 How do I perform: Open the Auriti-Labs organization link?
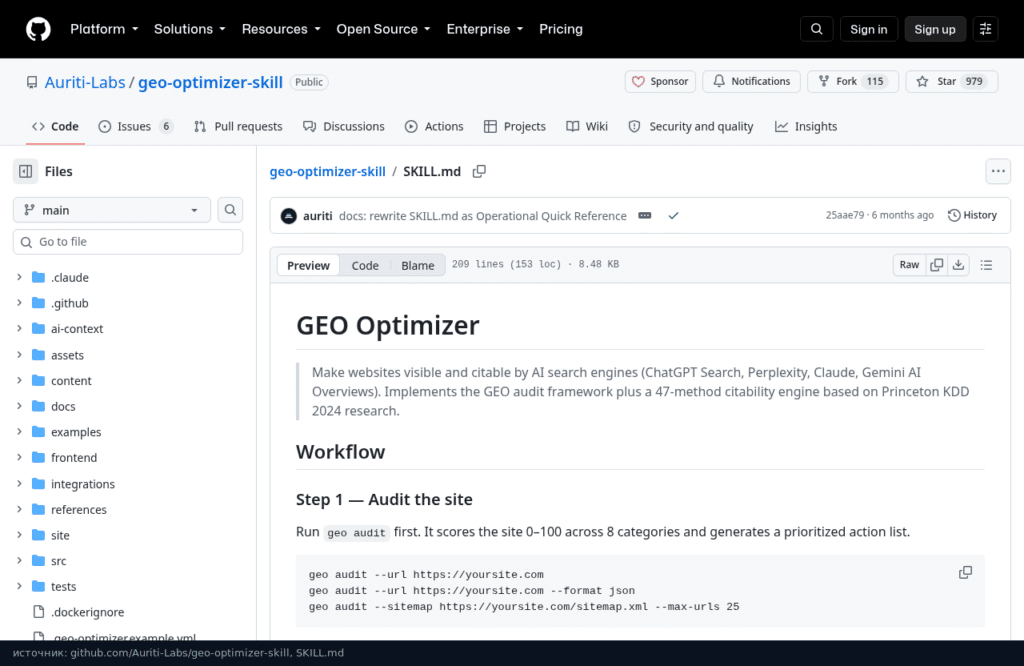85,82
